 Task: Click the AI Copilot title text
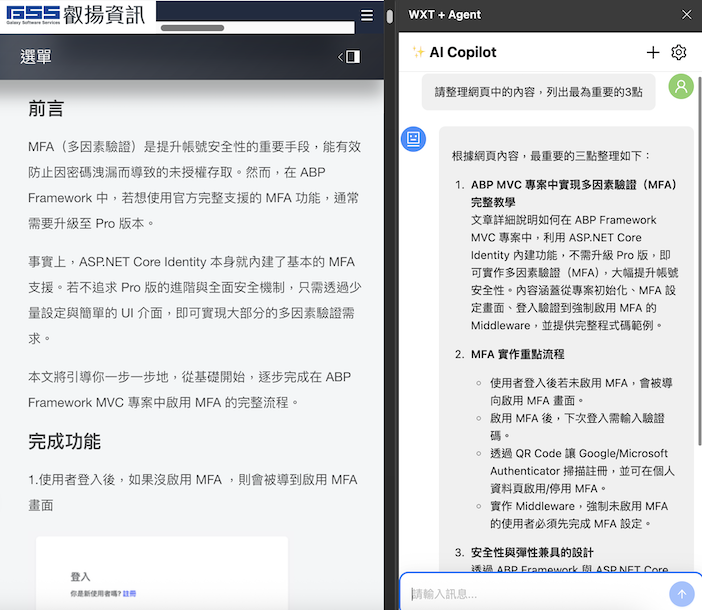463,52
